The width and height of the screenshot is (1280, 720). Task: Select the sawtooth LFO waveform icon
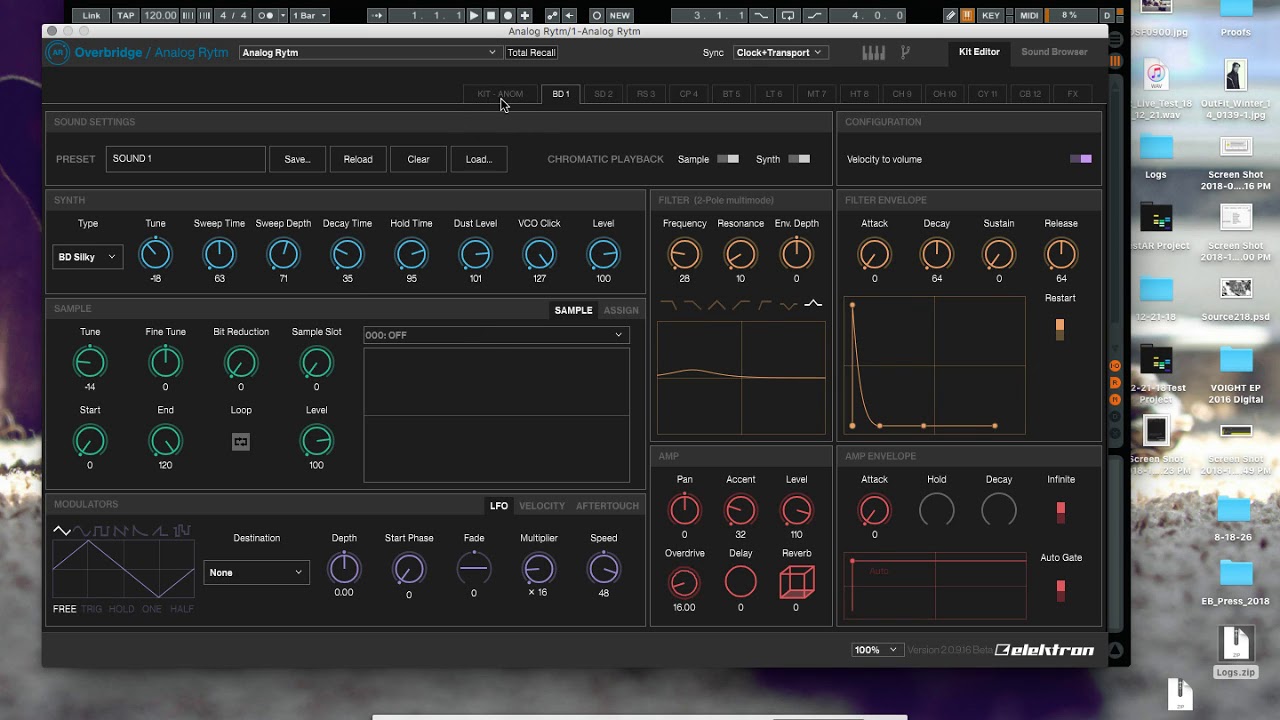pos(122,530)
